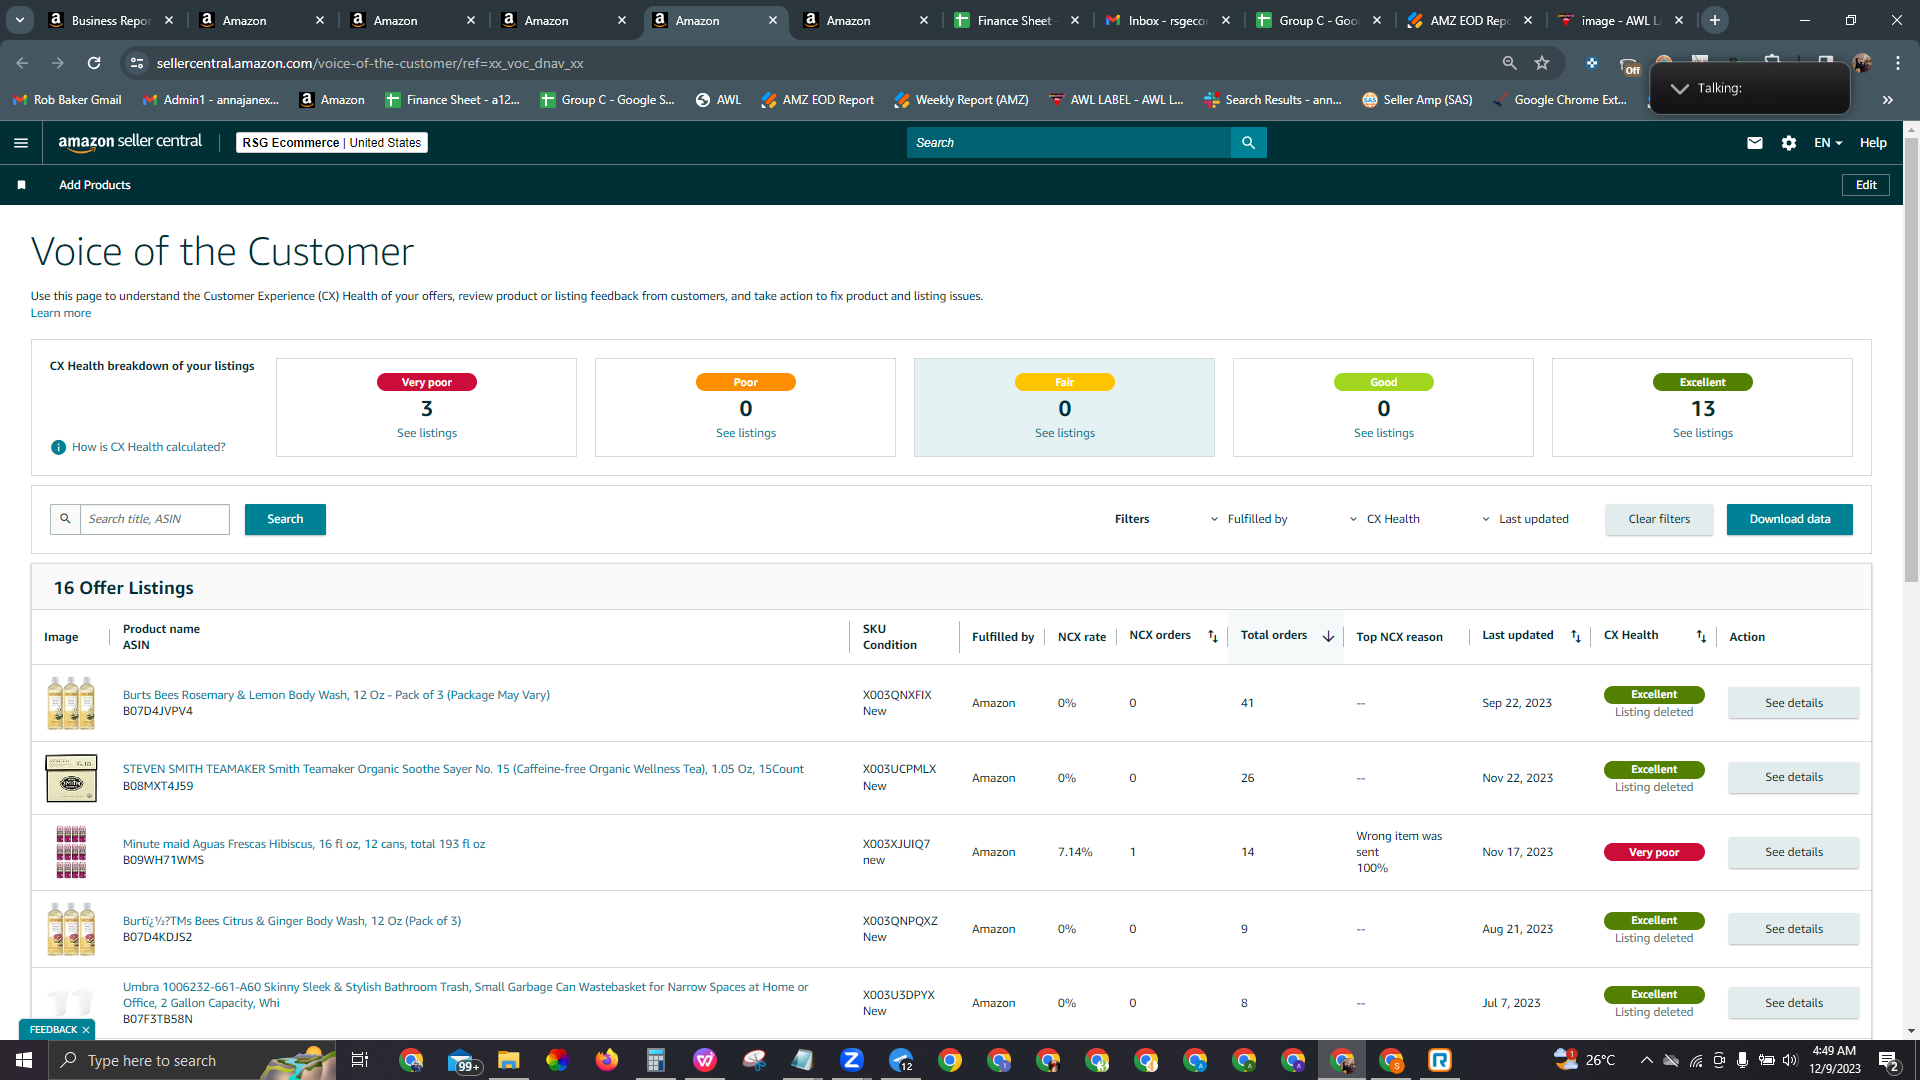
Task: Open a new browser tab
Action: (x=1715, y=20)
